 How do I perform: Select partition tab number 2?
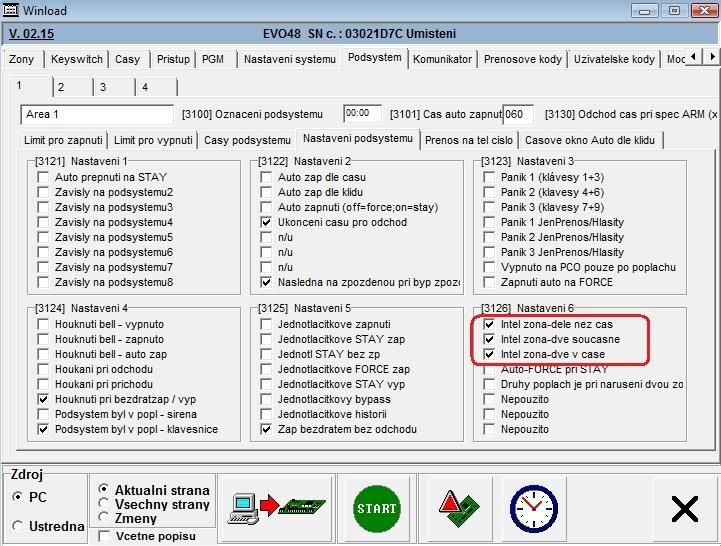(60, 88)
